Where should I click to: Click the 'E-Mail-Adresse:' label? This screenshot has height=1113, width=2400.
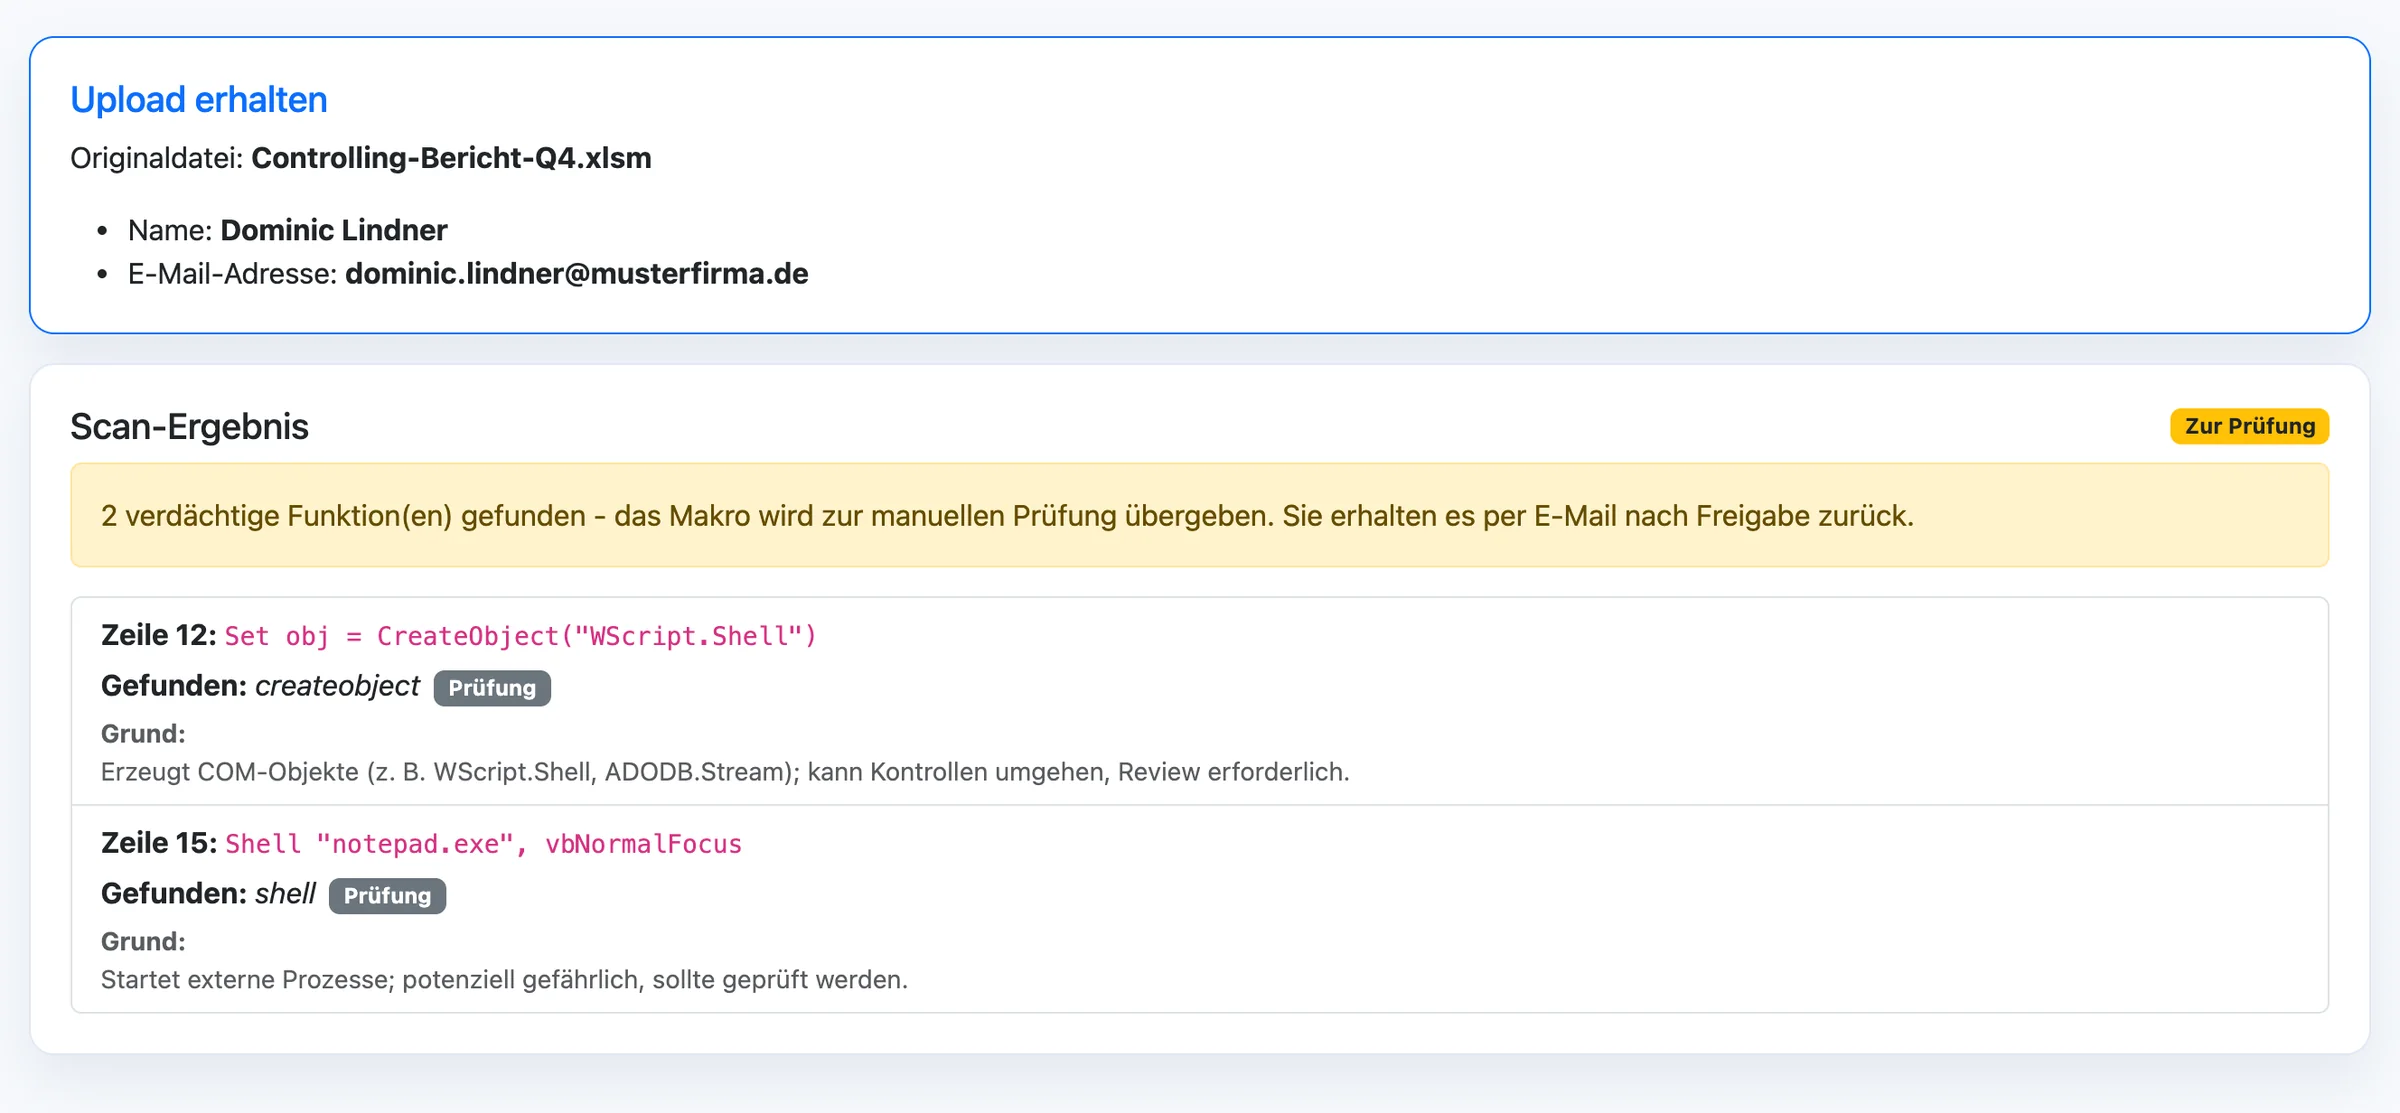[233, 273]
